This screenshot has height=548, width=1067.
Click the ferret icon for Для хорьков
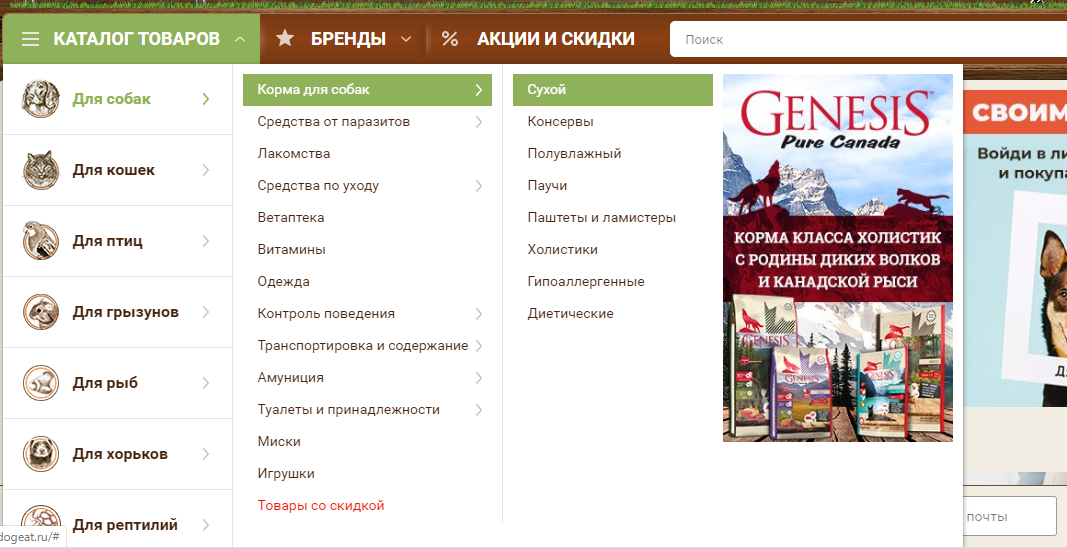[x=41, y=454]
